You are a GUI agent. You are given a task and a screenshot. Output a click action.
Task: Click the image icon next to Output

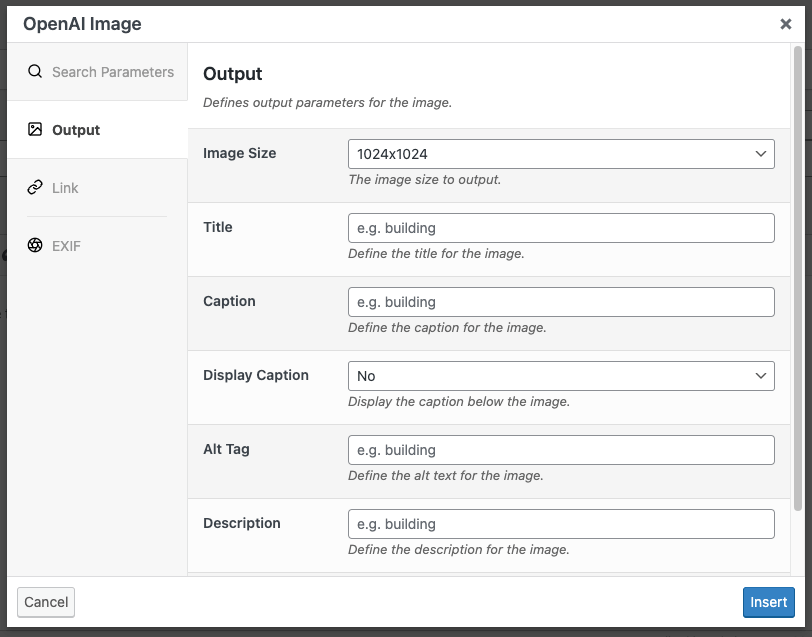(35, 129)
